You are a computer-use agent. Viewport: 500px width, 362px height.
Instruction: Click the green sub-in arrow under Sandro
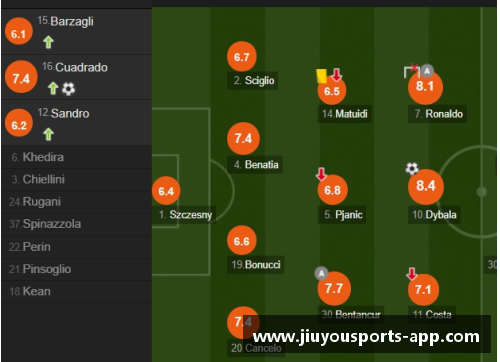click(x=49, y=134)
